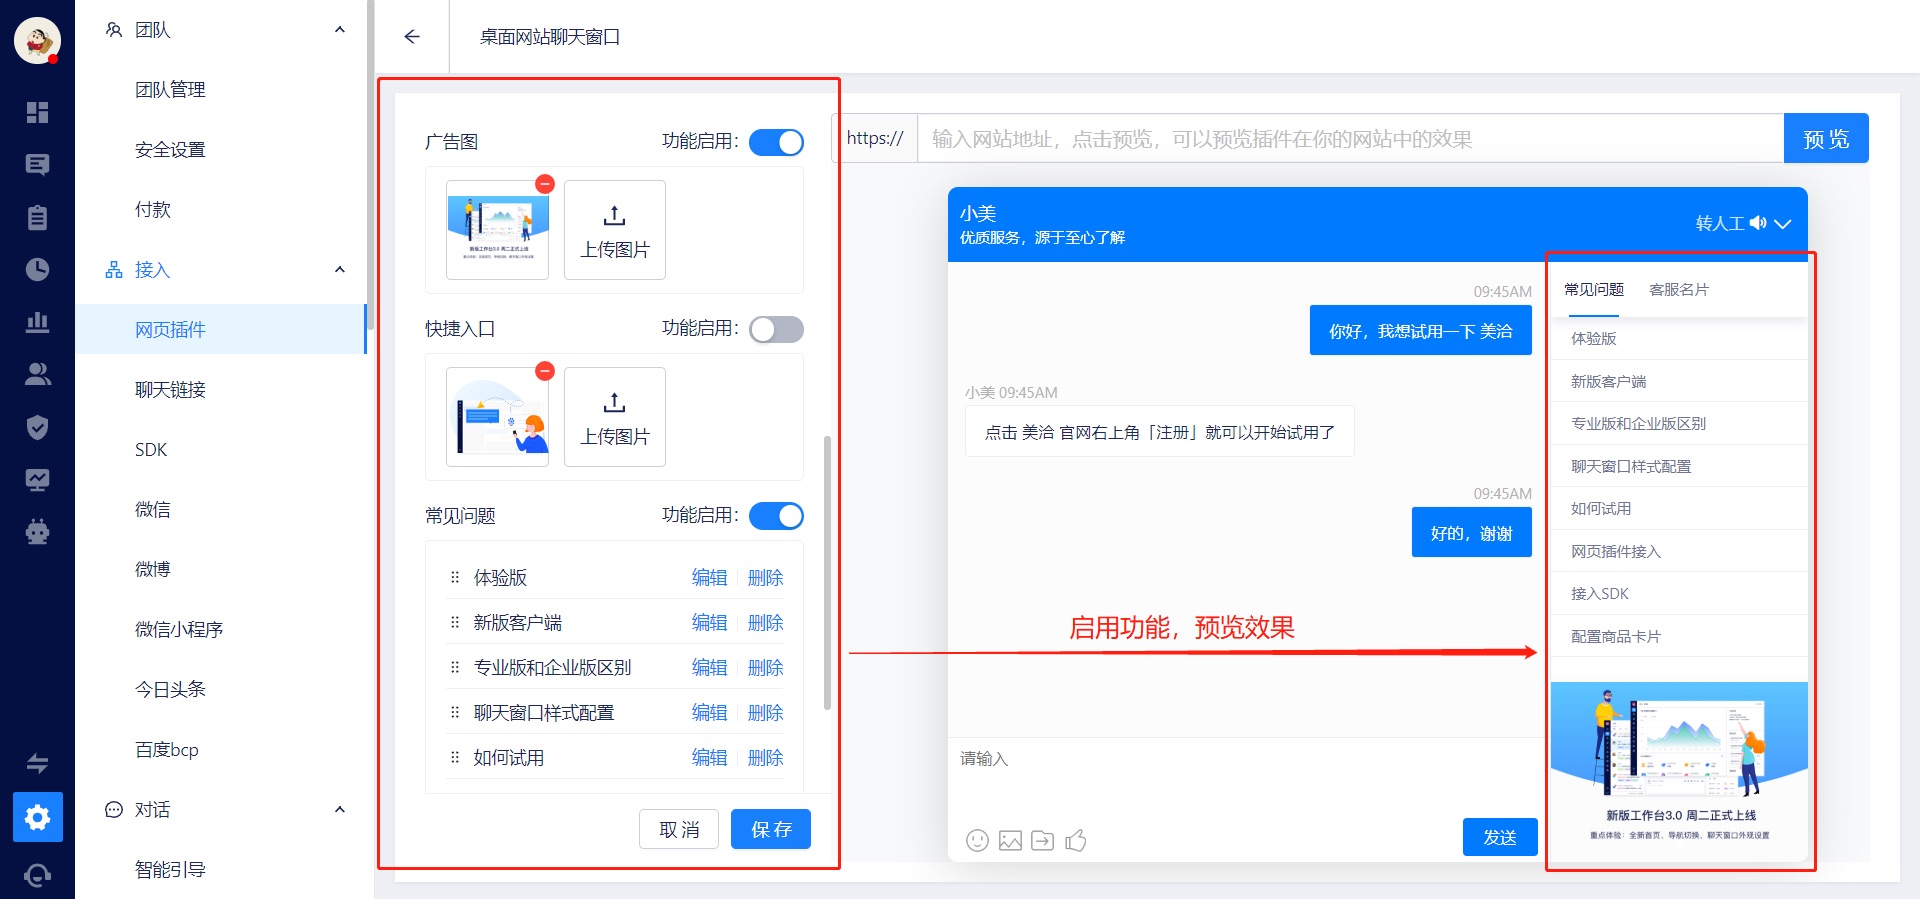Open the monitor chart sidebar icon
The width and height of the screenshot is (1920, 899).
37,480
